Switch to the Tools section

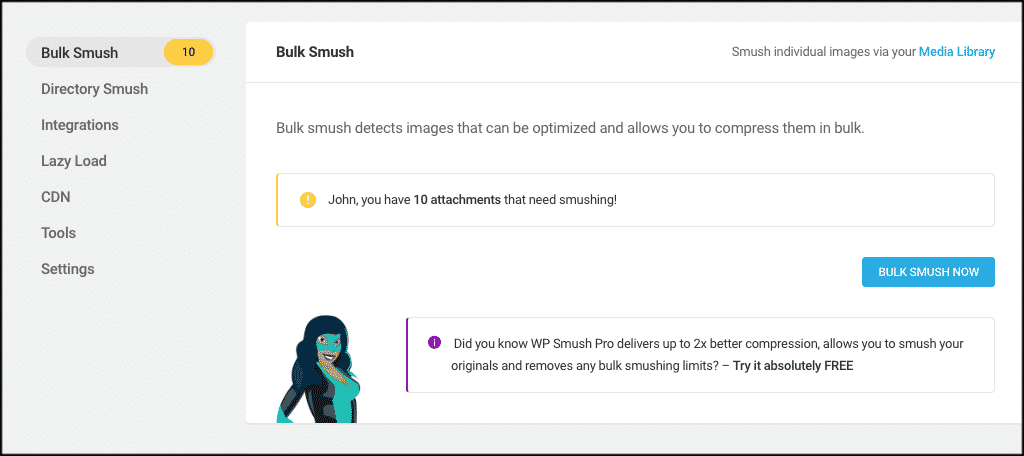(58, 233)
